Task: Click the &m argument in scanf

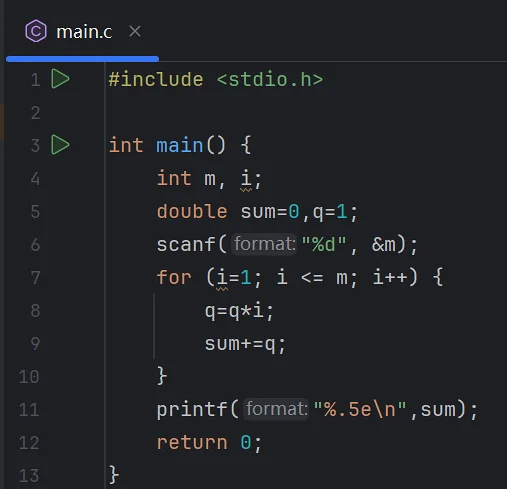Action: (383, 244)
